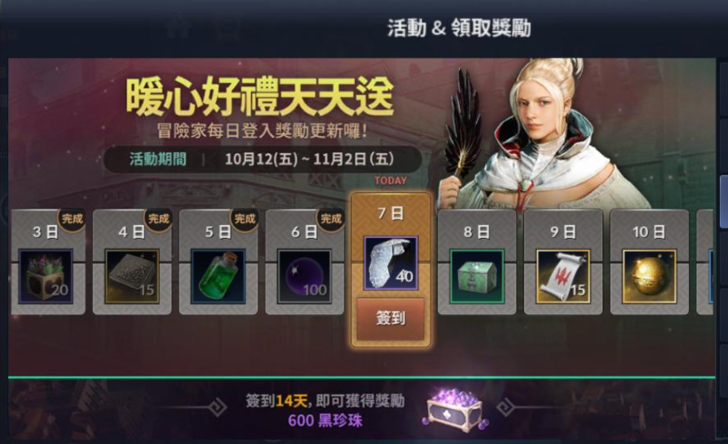This screenshot has width=728, height=444.
Task: Tap the day 5 green potion icon
Action: tap(218, 276)
